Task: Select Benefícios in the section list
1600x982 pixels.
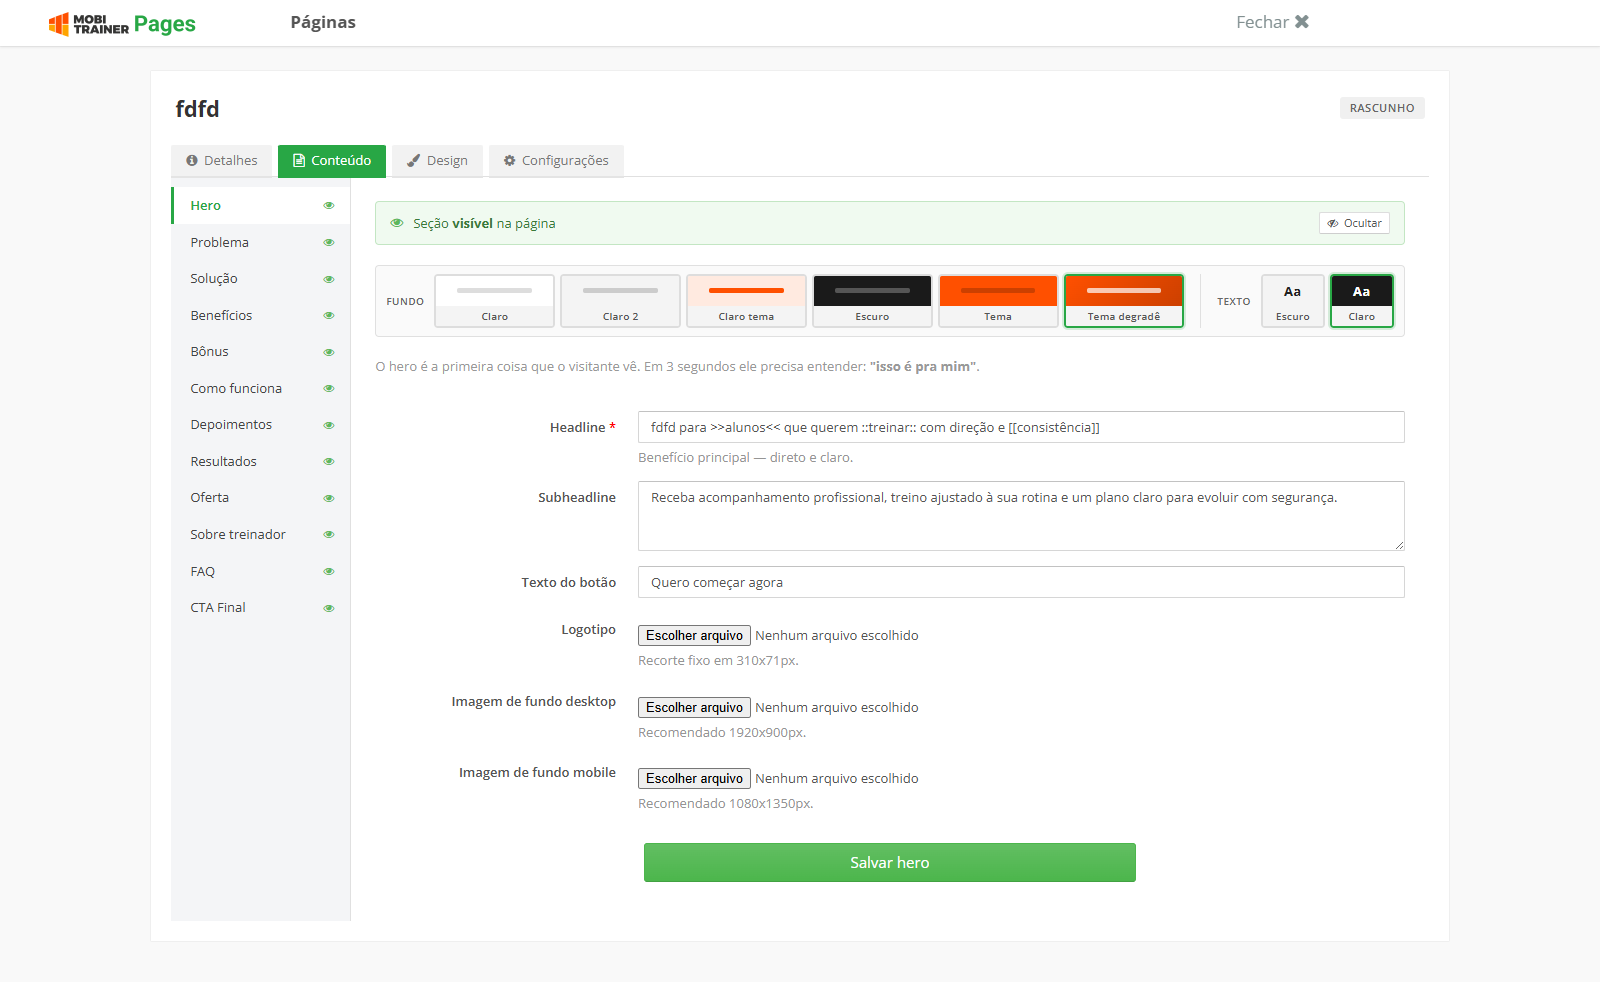Action: [x=261, y=316]
